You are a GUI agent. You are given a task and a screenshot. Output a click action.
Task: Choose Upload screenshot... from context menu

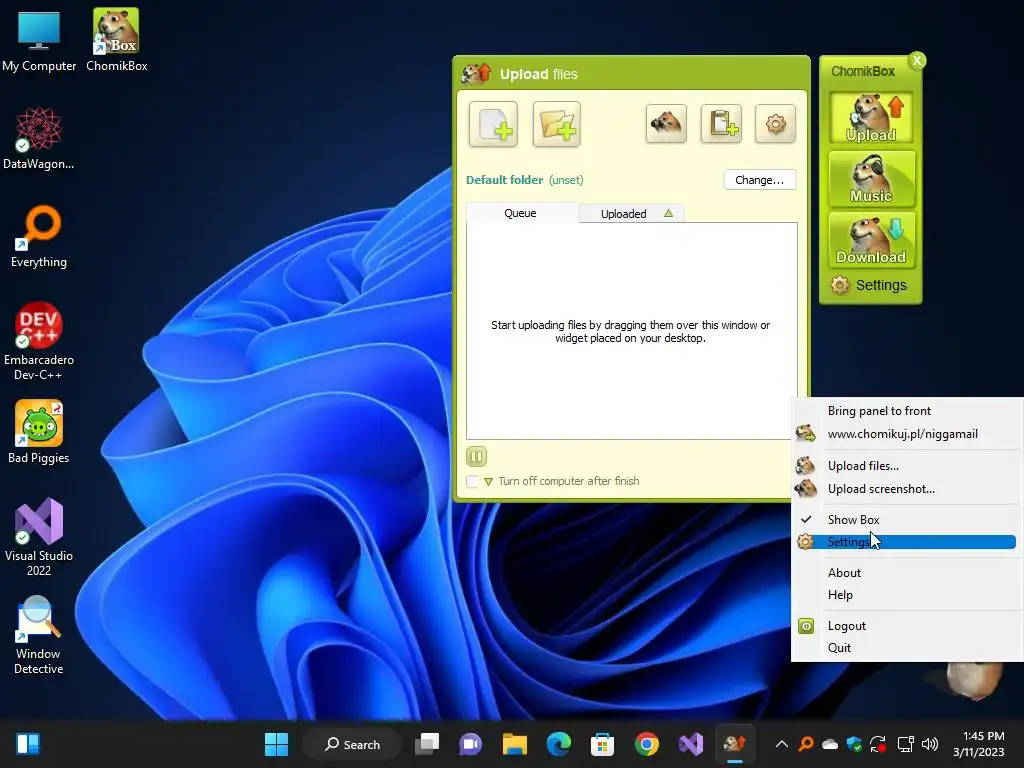coord(906,488)
